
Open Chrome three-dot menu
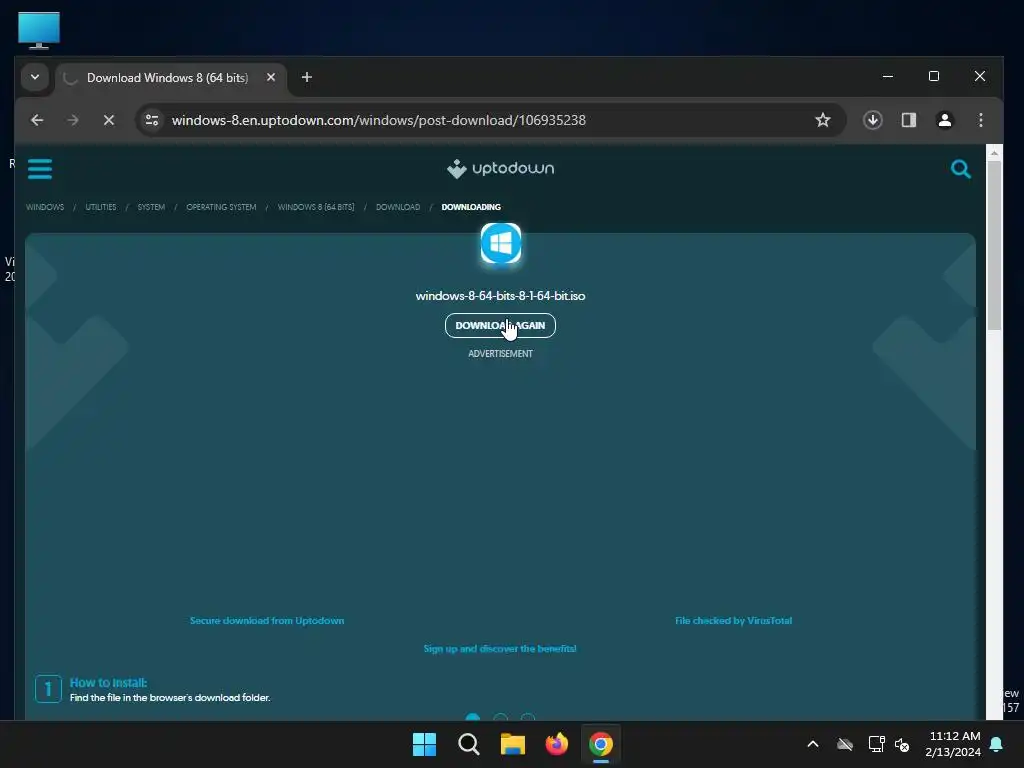[980, 120]
